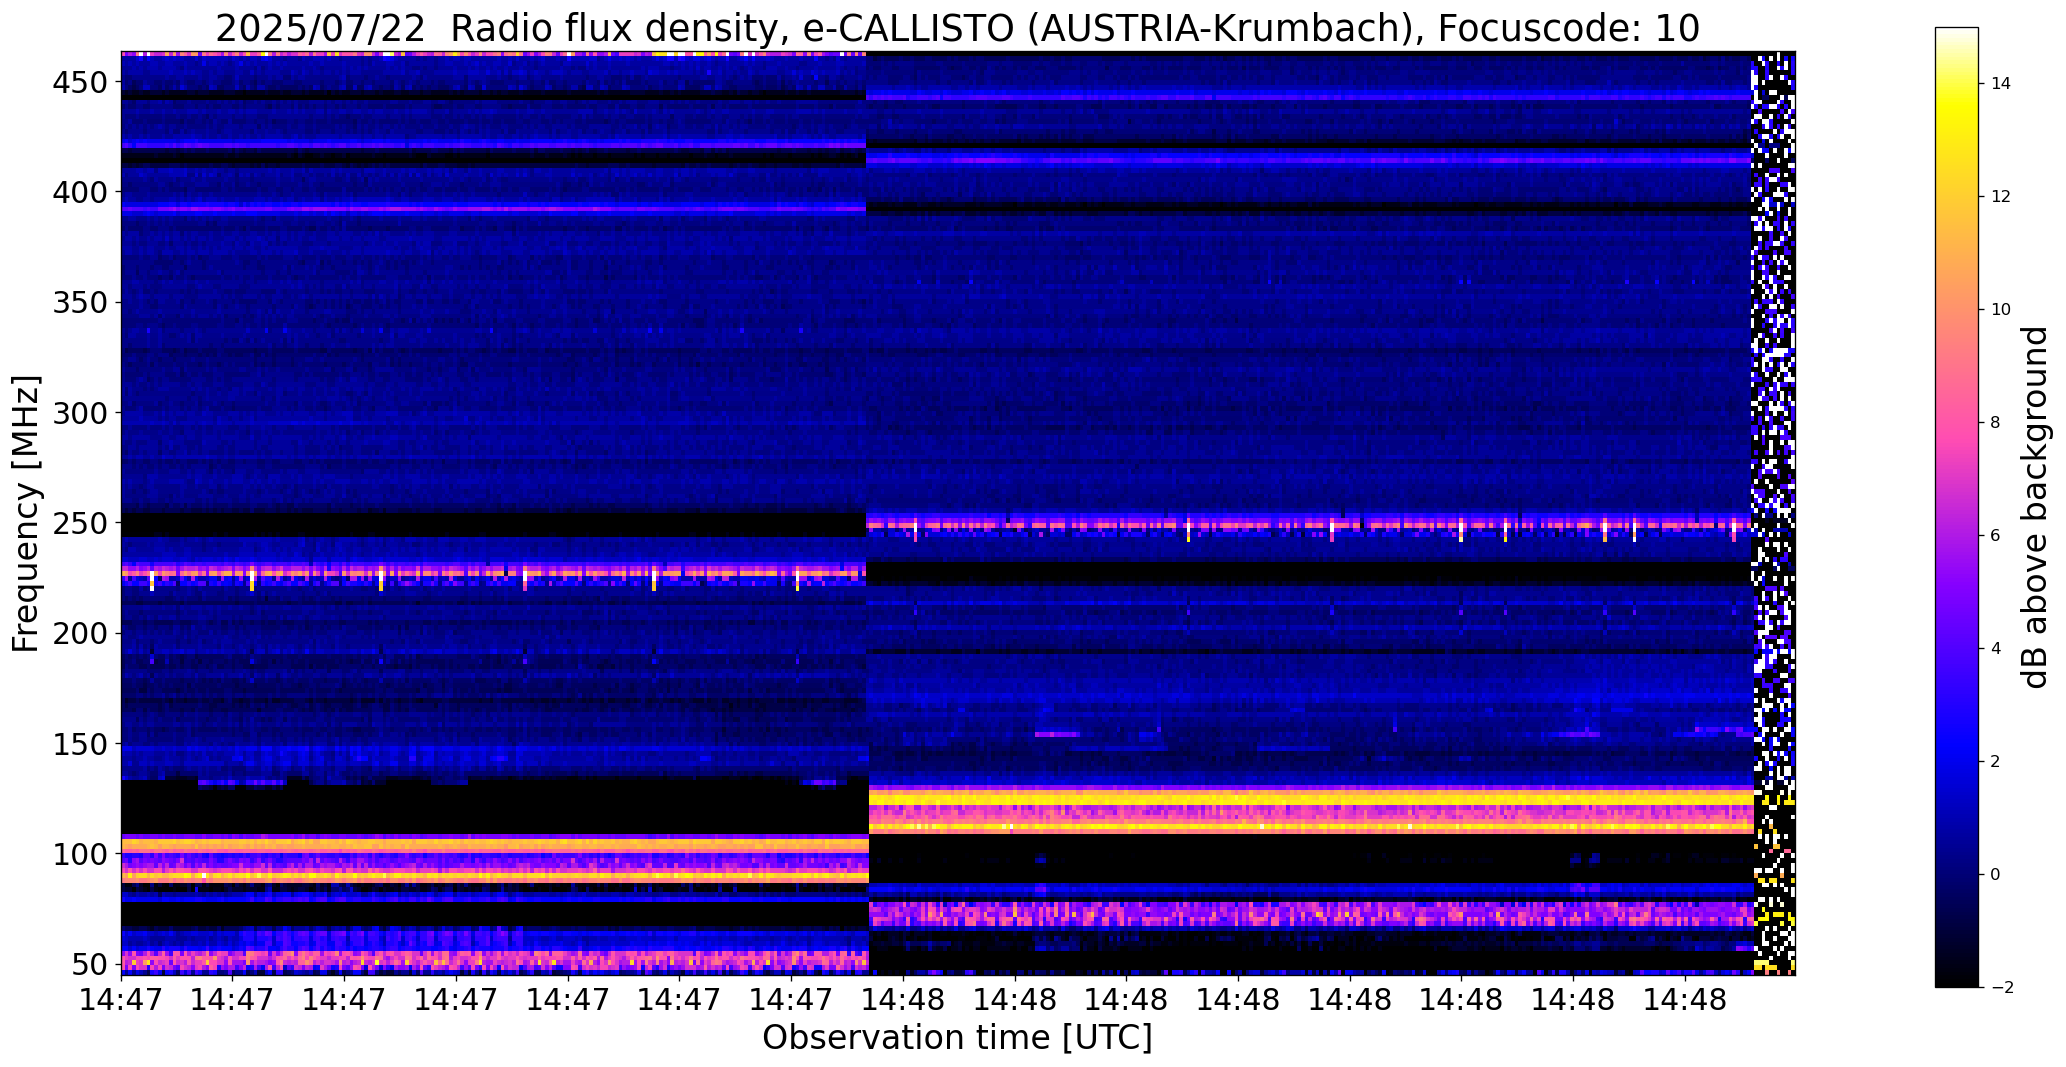This screenshot has width=2066, height=1067.
Task: Click the colorbar tick value 14
Action: pos(2001,84)
